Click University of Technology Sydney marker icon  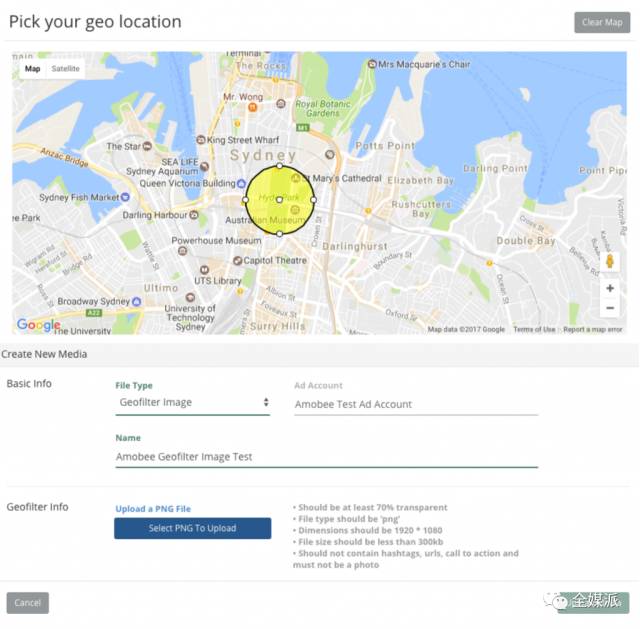click(190, 297)
